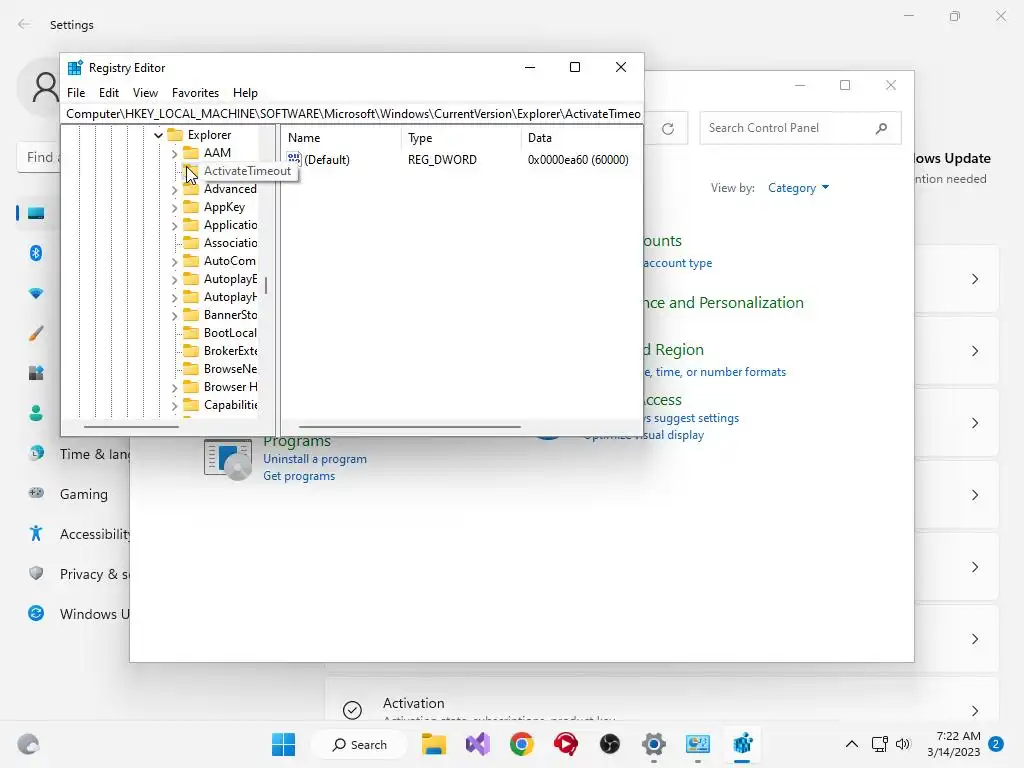Select the Network wifi icon in Settings sidebar
This screenshot has height=768, width=1024.
tap(36, 293)
